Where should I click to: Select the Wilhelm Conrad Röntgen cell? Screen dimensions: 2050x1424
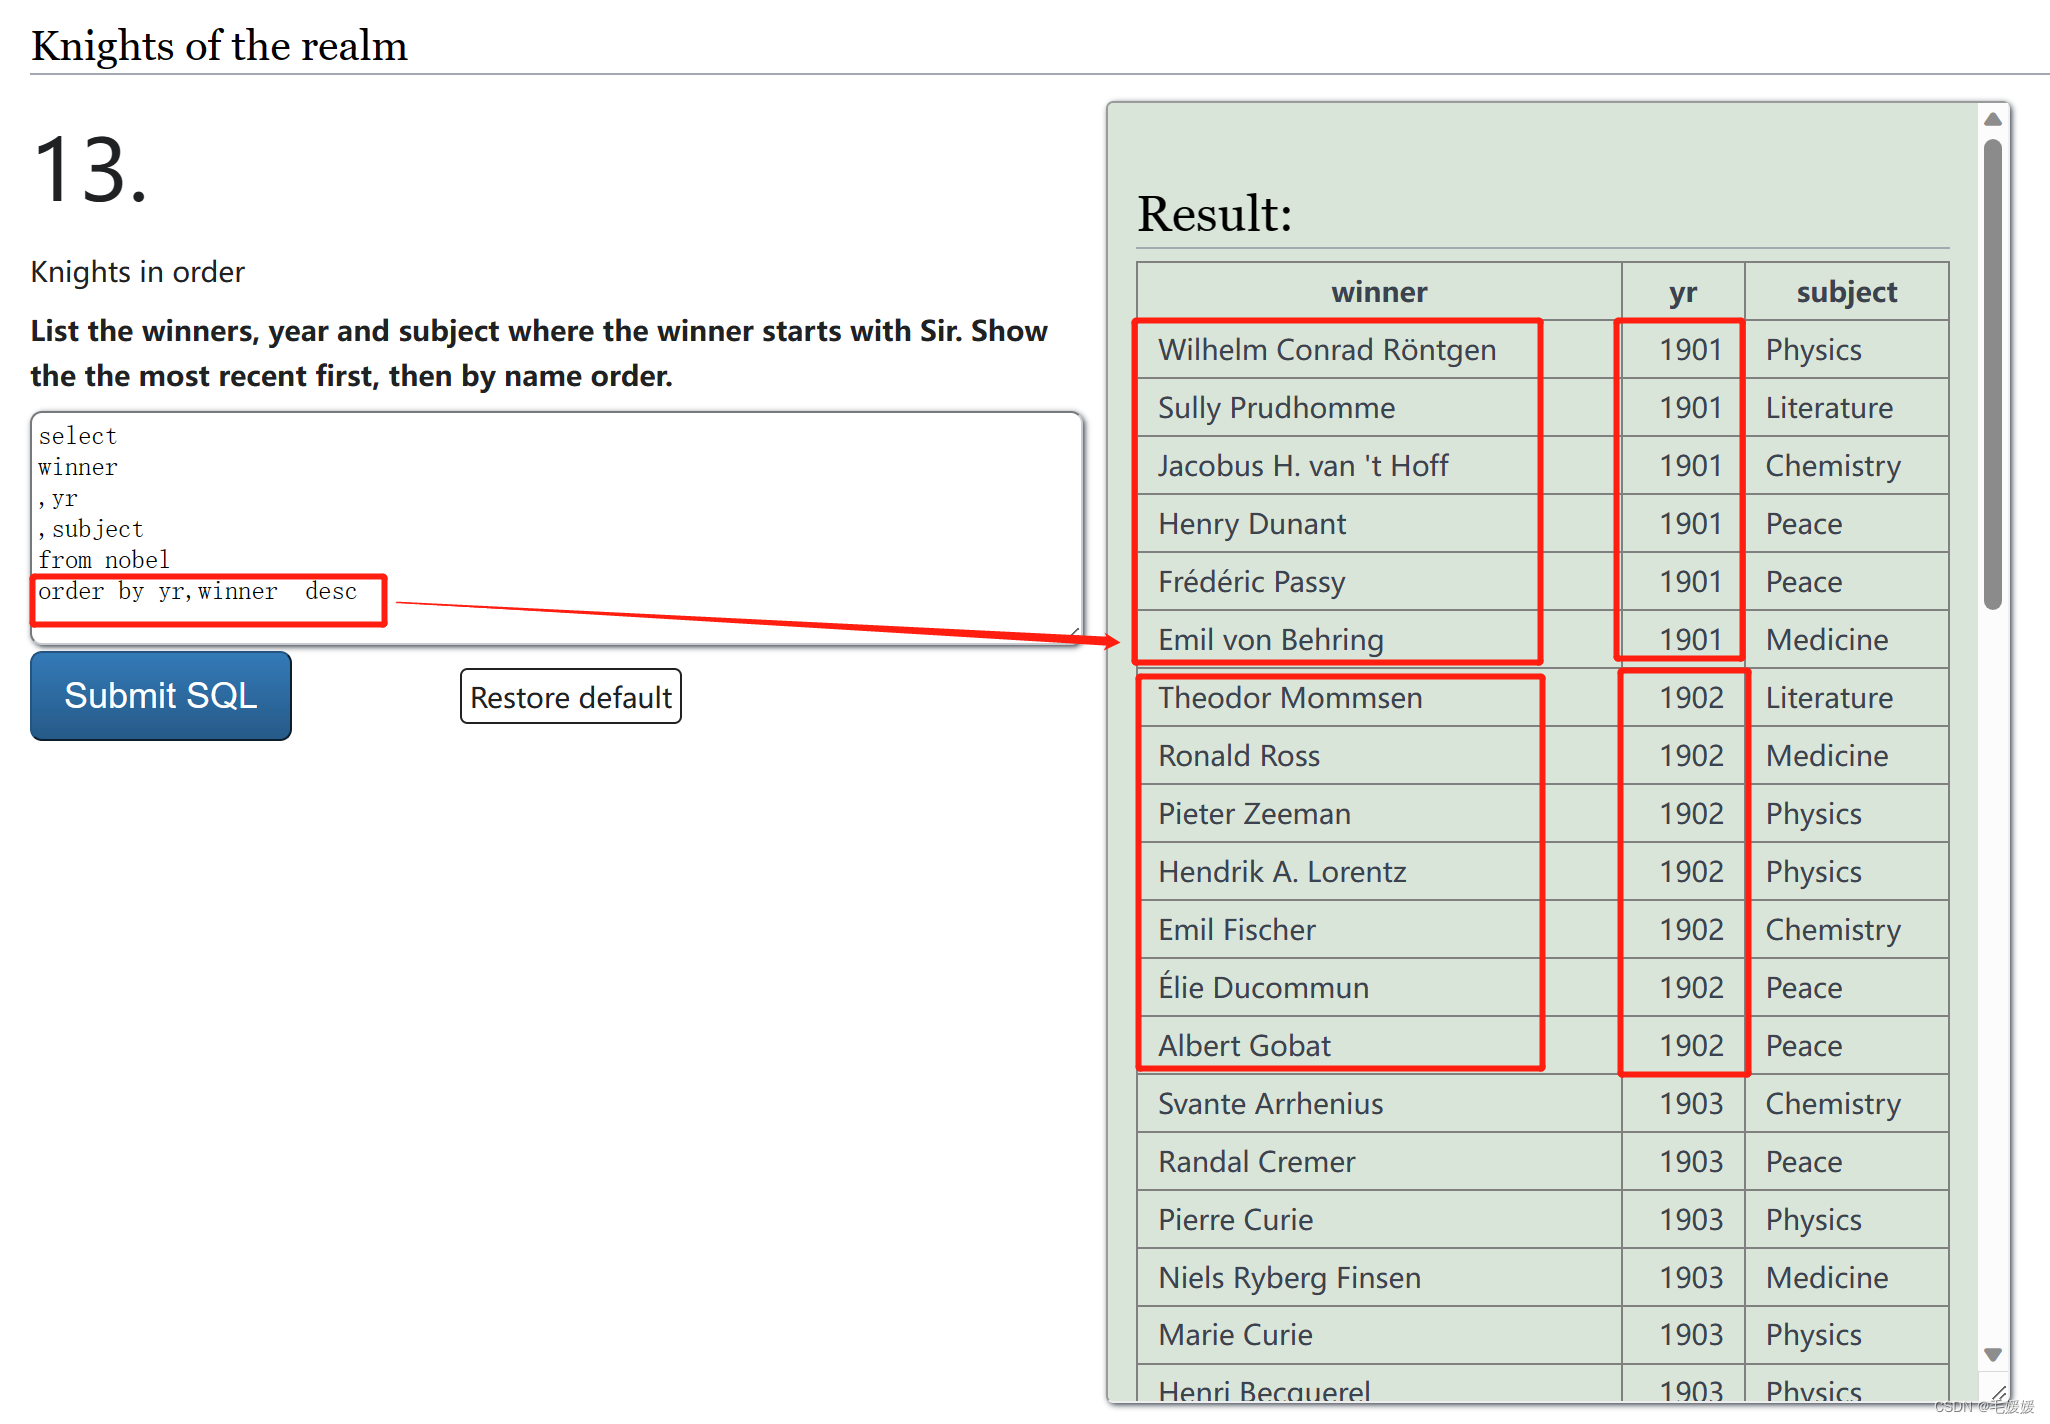point(1326,350)
